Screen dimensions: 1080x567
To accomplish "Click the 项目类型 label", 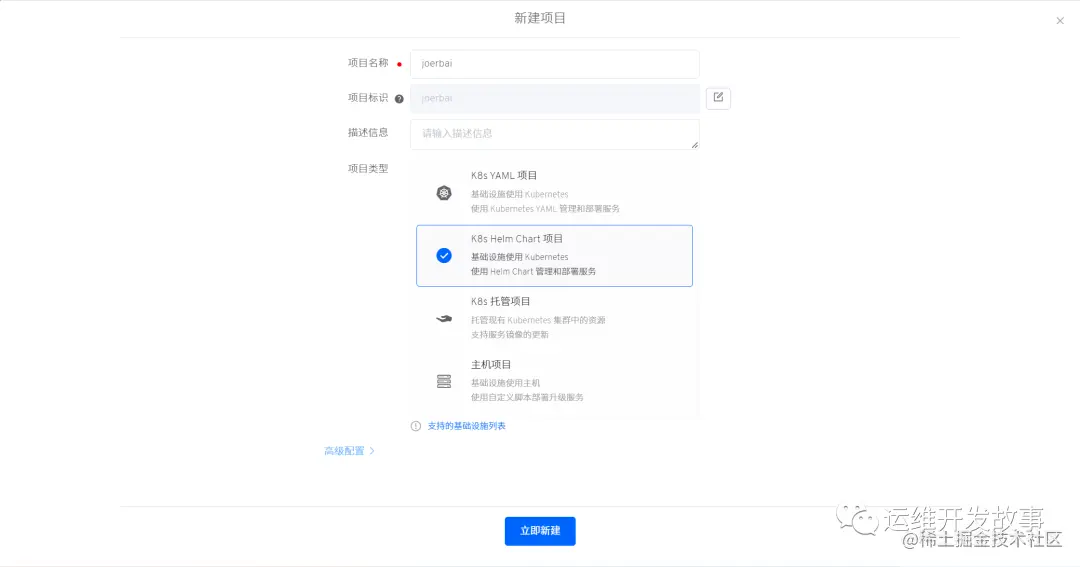I will pyautogui.click(x=368, y=168).
